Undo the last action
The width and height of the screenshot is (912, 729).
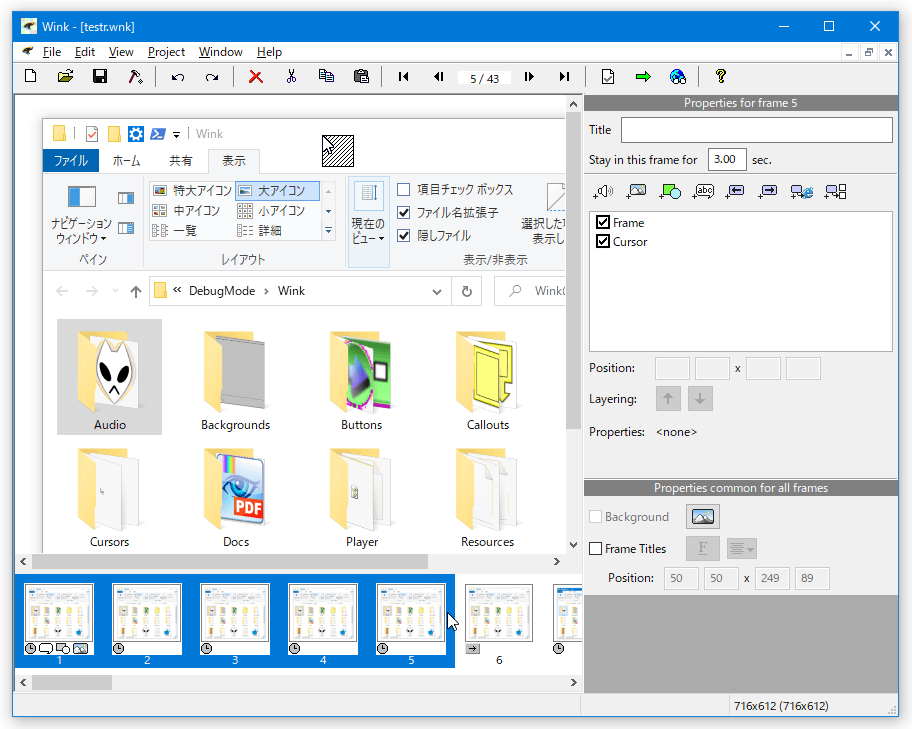click(177, 77)
